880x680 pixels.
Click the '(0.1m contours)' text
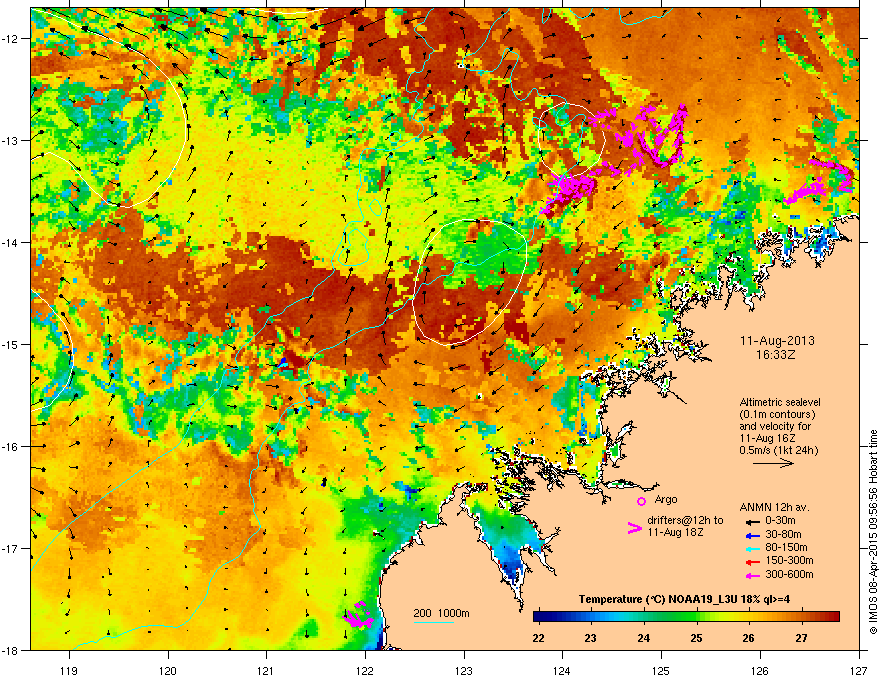point(777,415)
